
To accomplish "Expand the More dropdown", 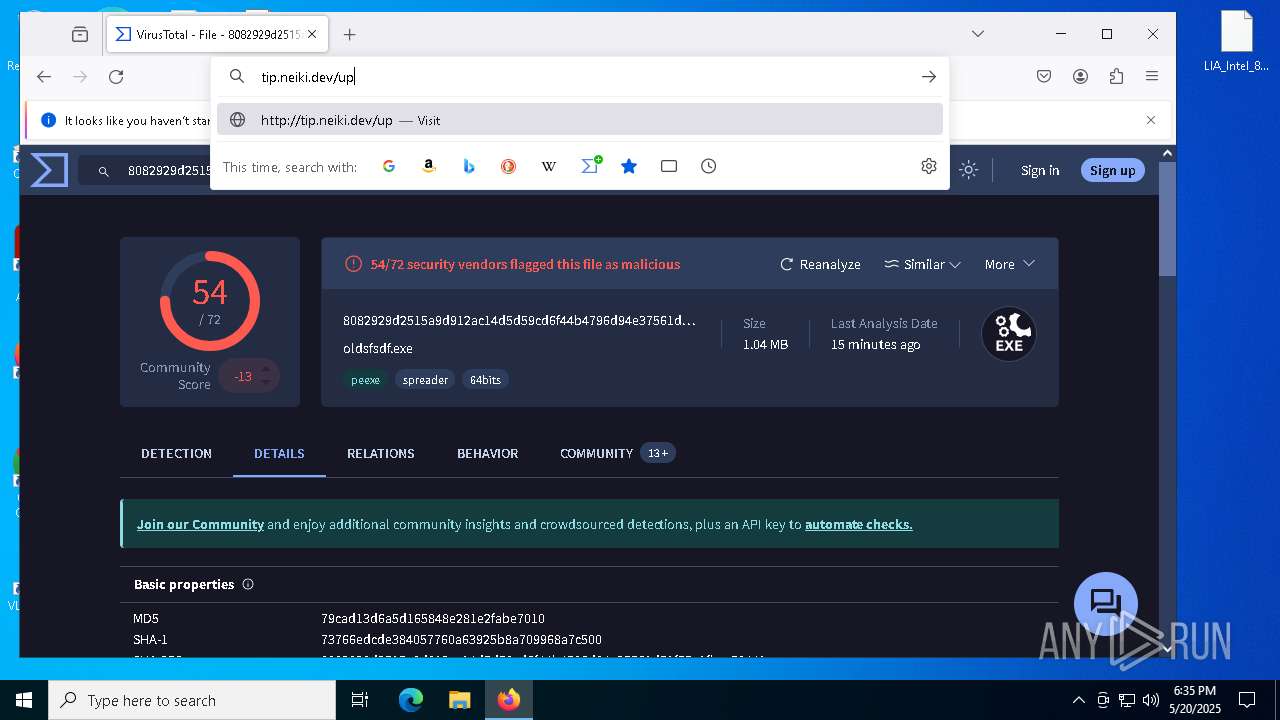I will point(1010,264).
